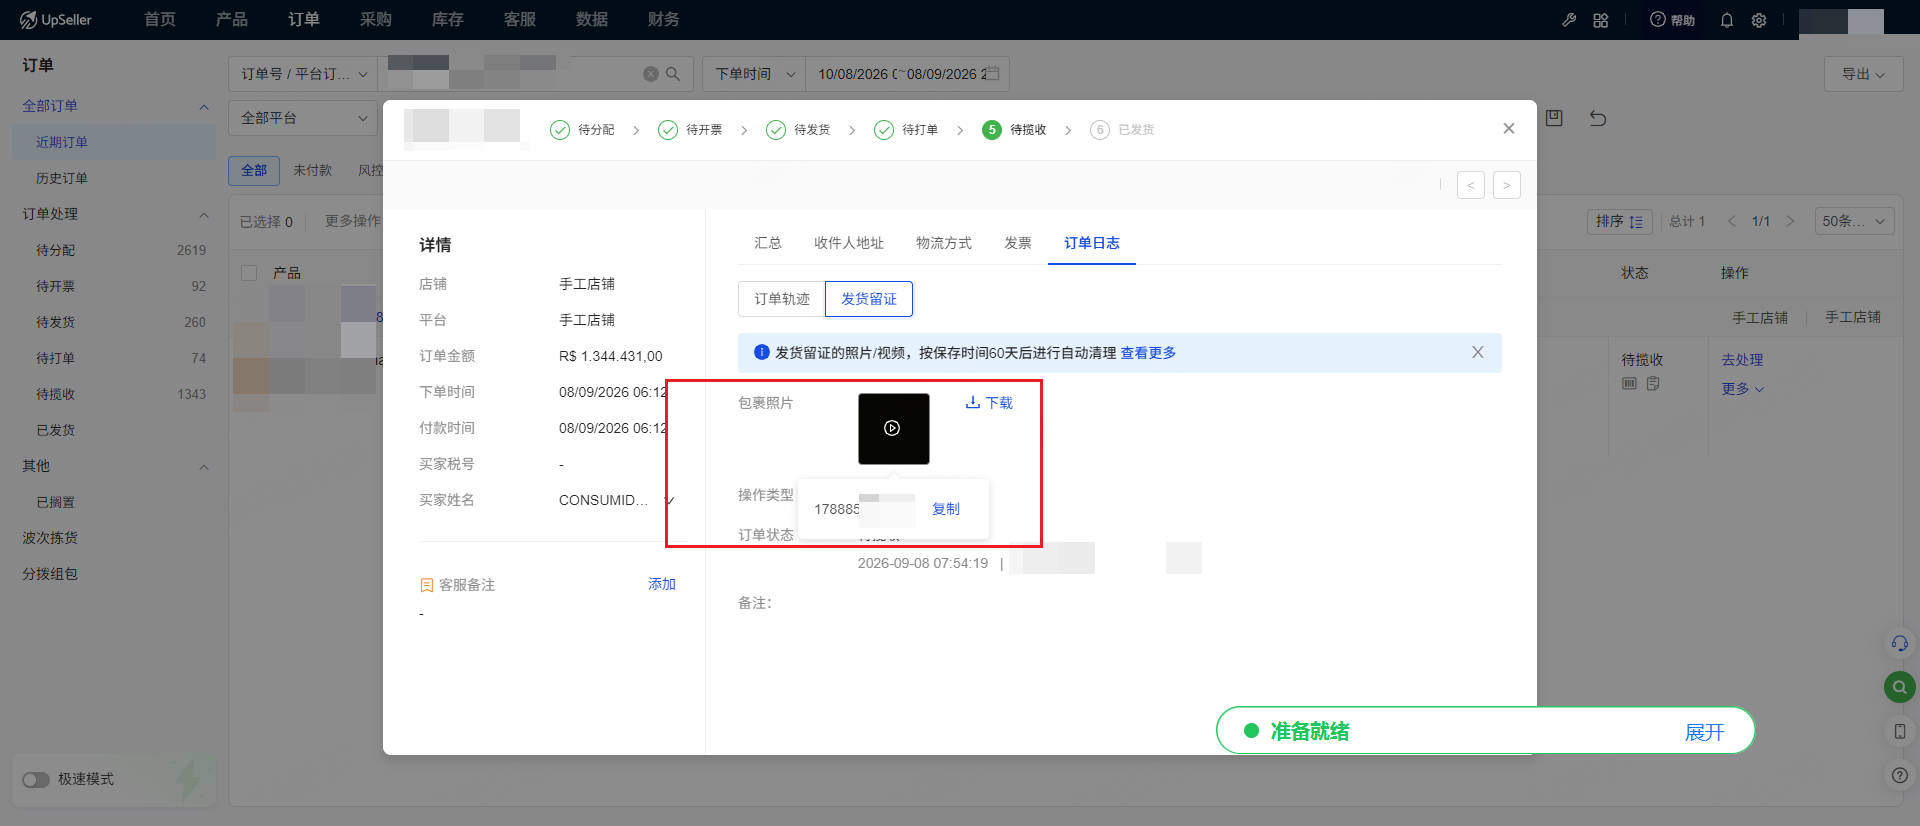Open the key tool icon in header
Image resolution: width=1920 pixels, height=826 pixels.
click(1569, 20)
